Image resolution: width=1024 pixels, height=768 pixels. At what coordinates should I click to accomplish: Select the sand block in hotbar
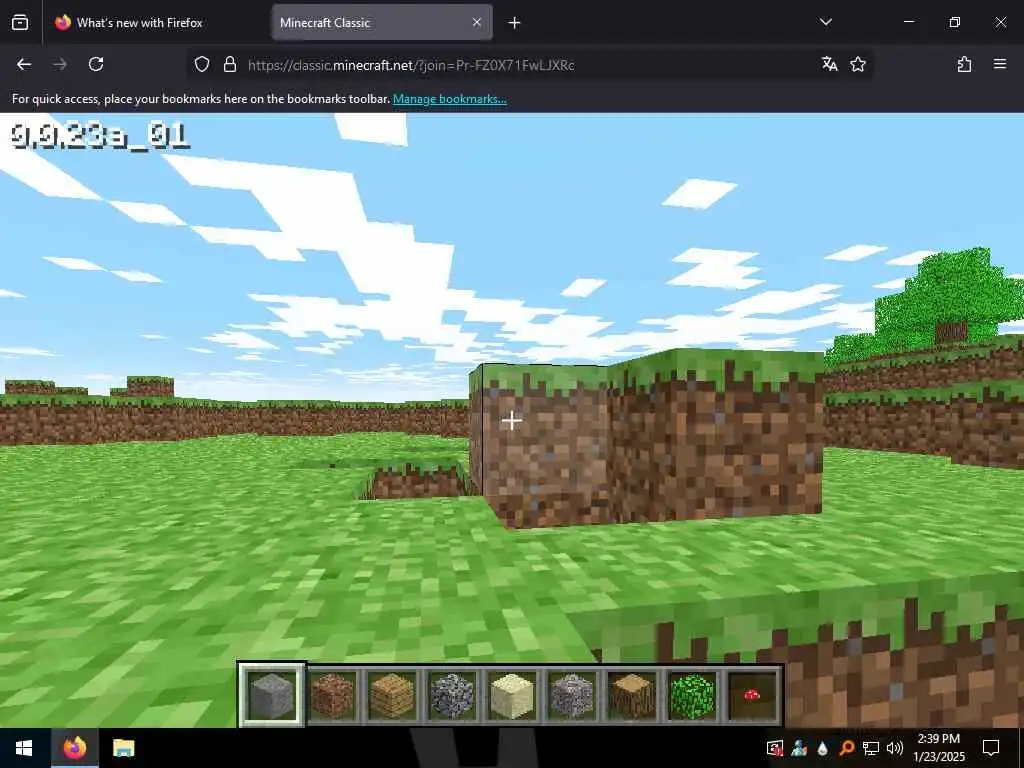tap(512, 696)
